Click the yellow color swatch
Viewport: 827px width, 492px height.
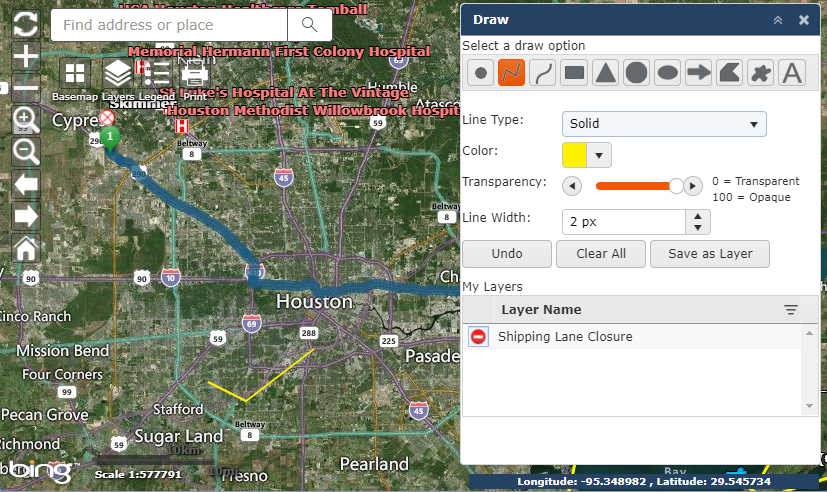pyautogui.click(x=574, y=155)
